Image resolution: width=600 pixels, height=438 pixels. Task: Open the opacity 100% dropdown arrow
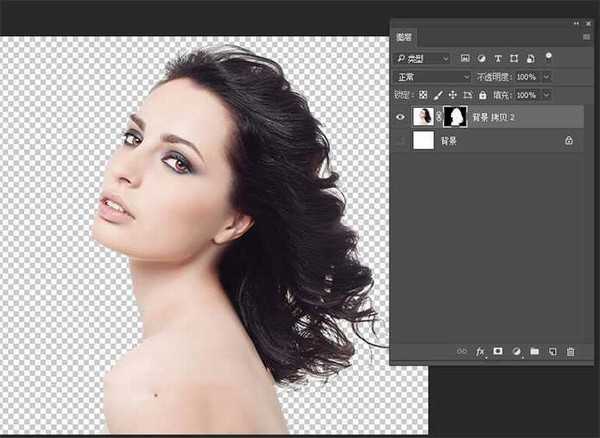547,77
